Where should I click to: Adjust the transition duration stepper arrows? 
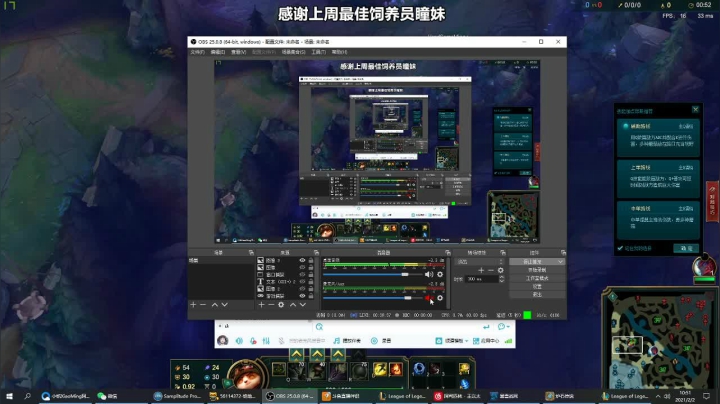pyautogui.click(x=501, y=279)
